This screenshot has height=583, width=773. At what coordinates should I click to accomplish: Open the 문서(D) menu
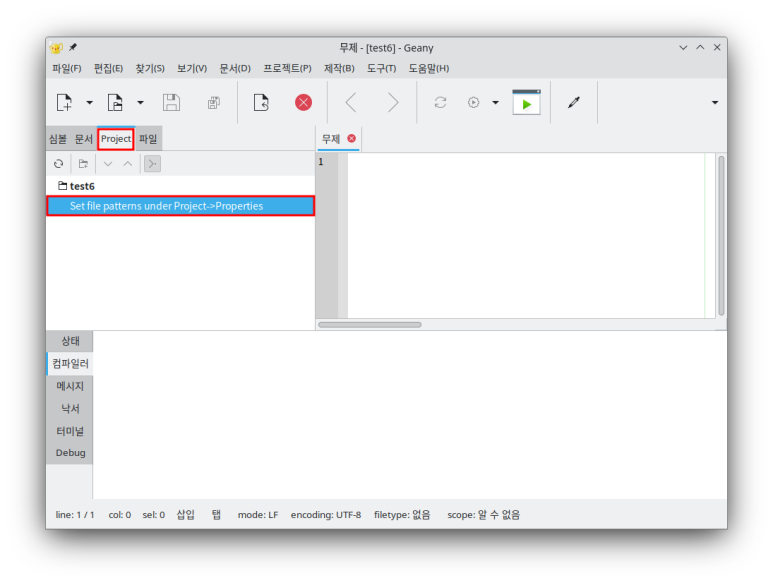click(x=235, y=69)
